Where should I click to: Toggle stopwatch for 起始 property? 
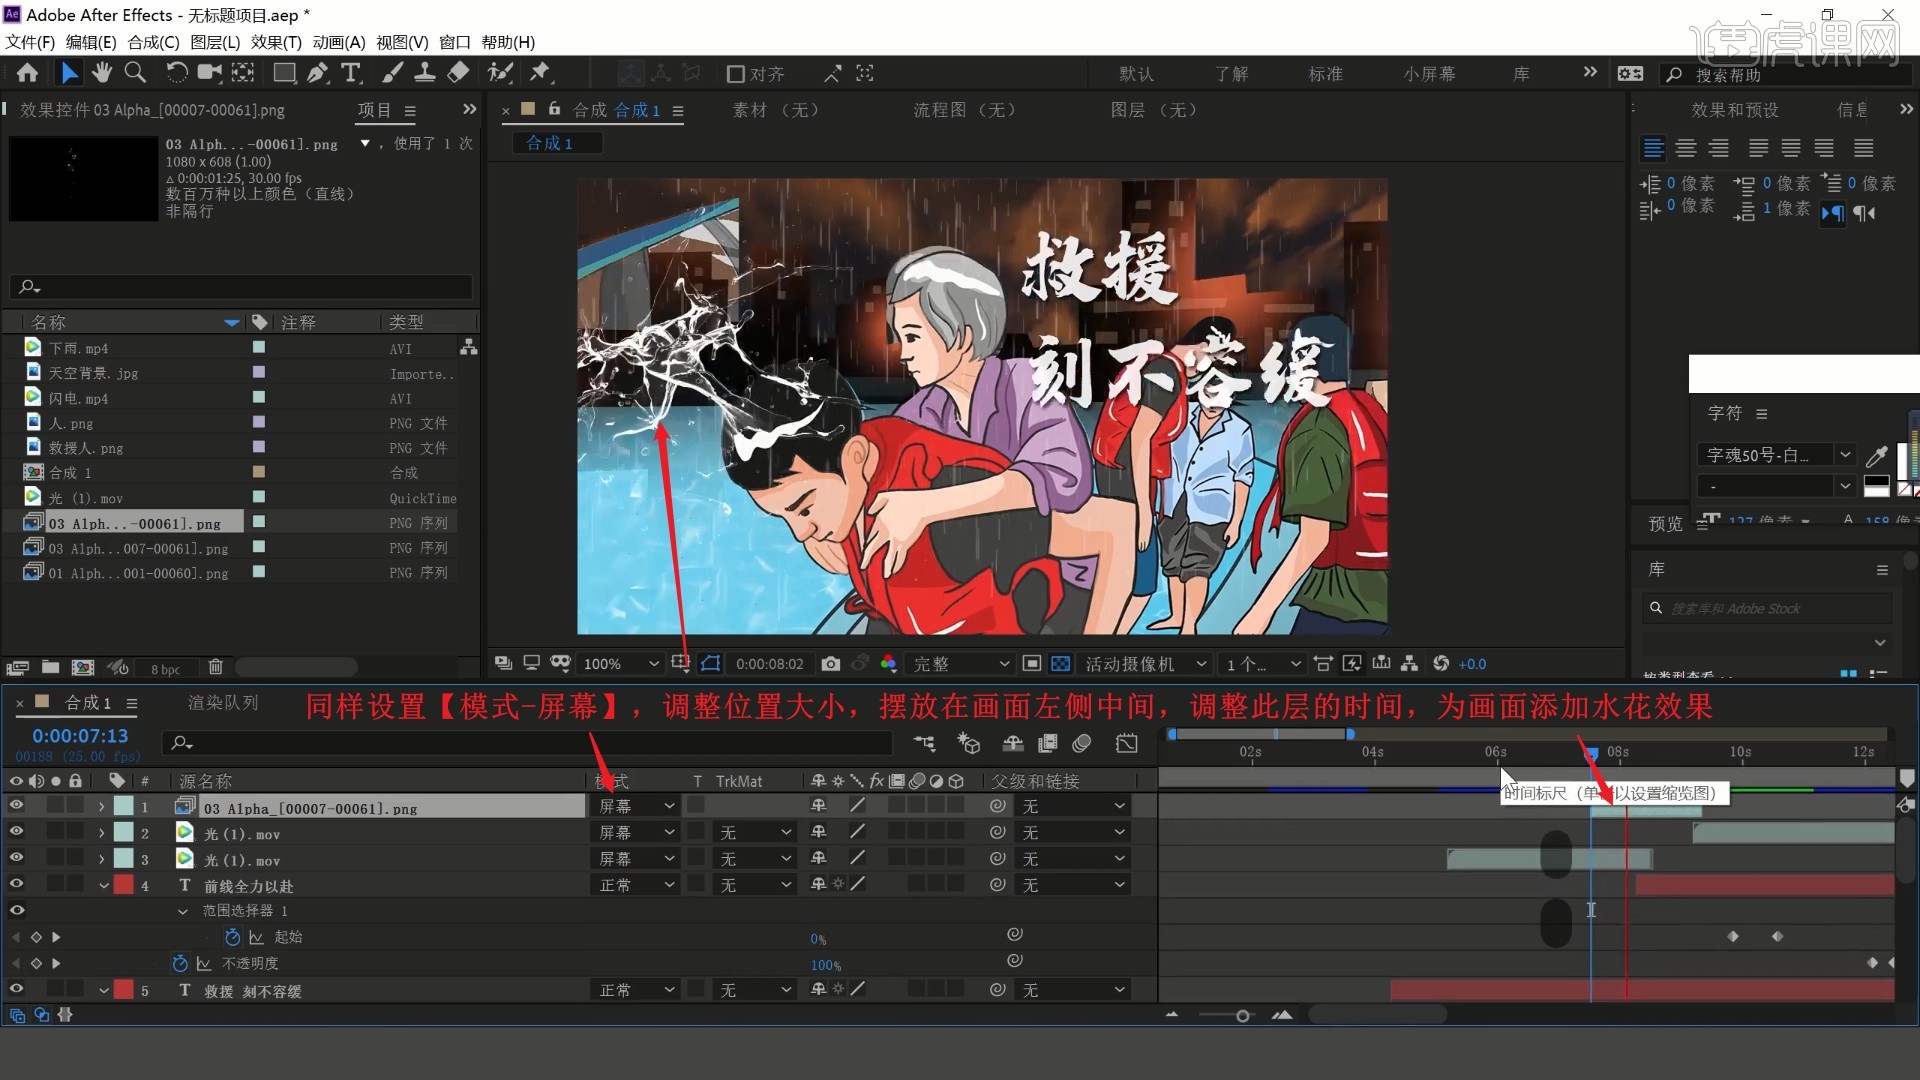pos(232,937)
